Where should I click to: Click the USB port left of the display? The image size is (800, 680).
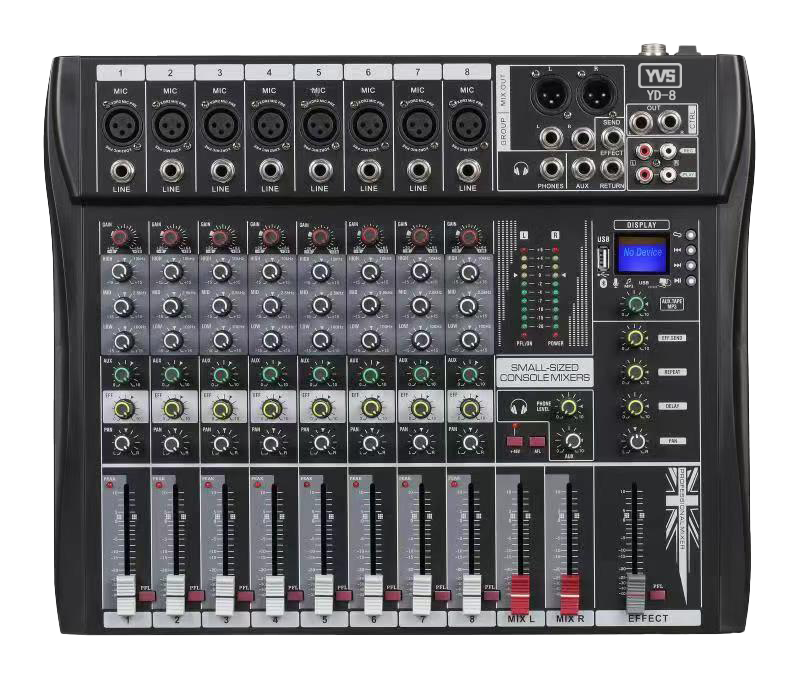tap(602, 262)
